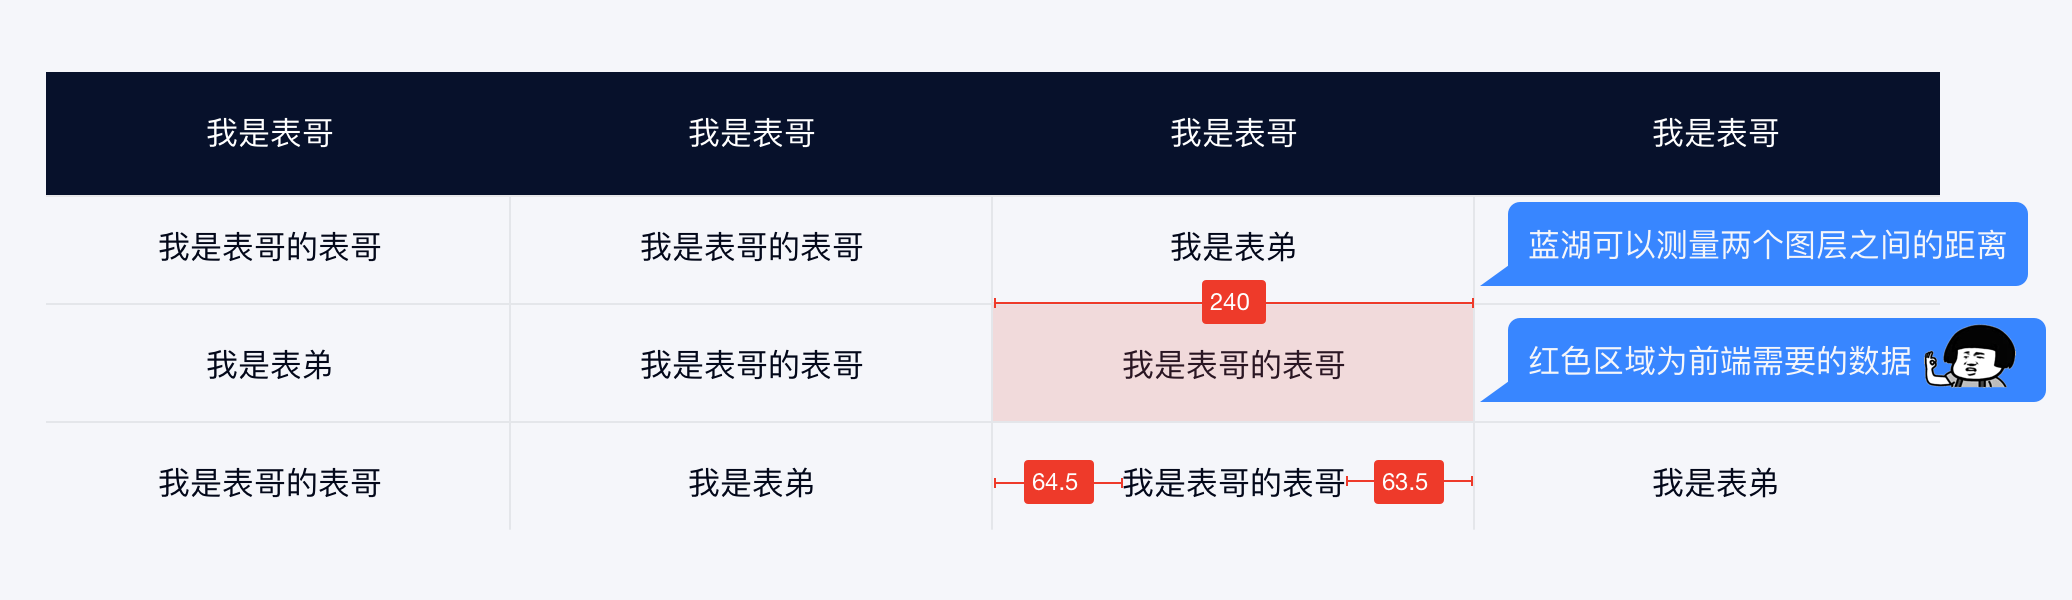Click the meme face sticker in the blue bubble
This screenshot has height=600, width=2072.
[x=1969, y=357]
